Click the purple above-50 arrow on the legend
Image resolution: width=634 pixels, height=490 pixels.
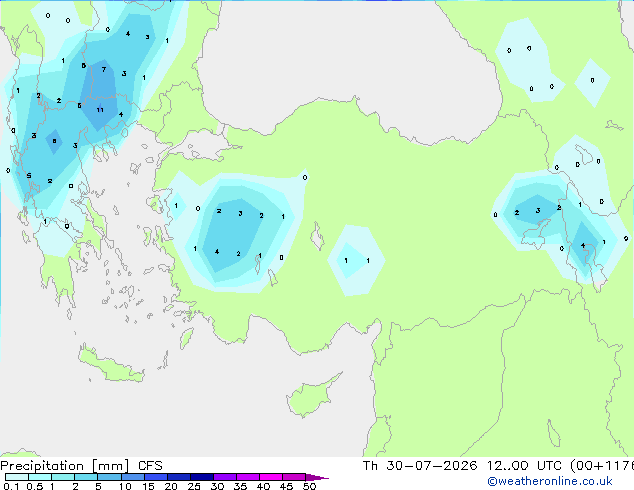point(317,477)
